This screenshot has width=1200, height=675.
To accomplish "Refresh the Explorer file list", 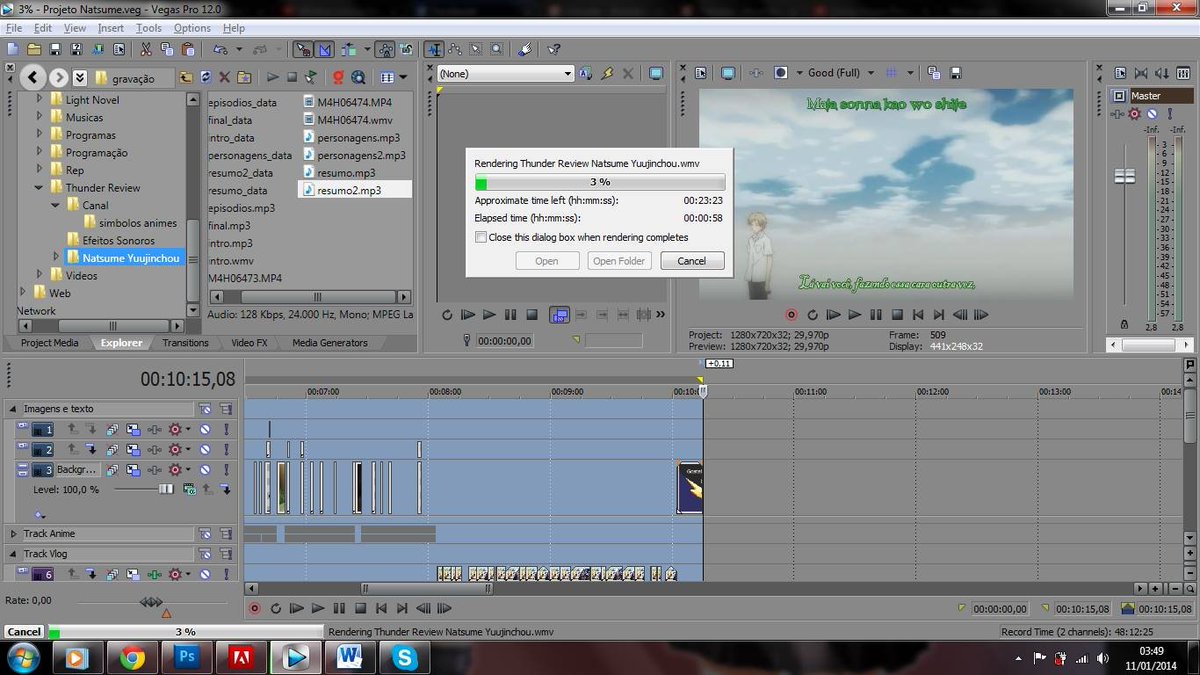I will click(205, 77).
